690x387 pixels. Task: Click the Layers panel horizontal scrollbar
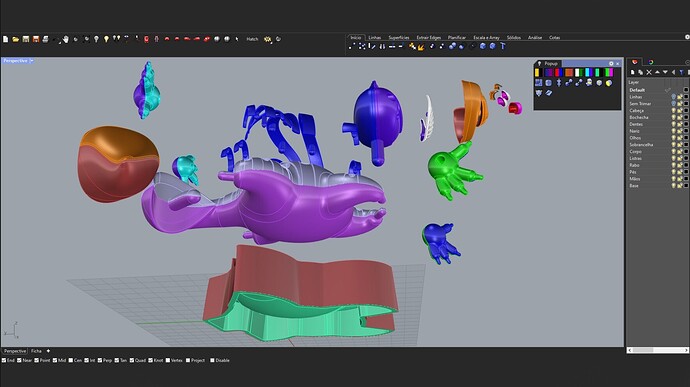tap(657, 350)
